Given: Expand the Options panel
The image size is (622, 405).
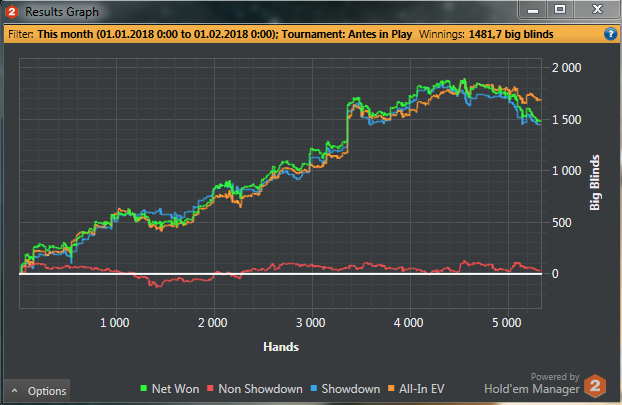Looking at the screenshot, I should 37,391.
